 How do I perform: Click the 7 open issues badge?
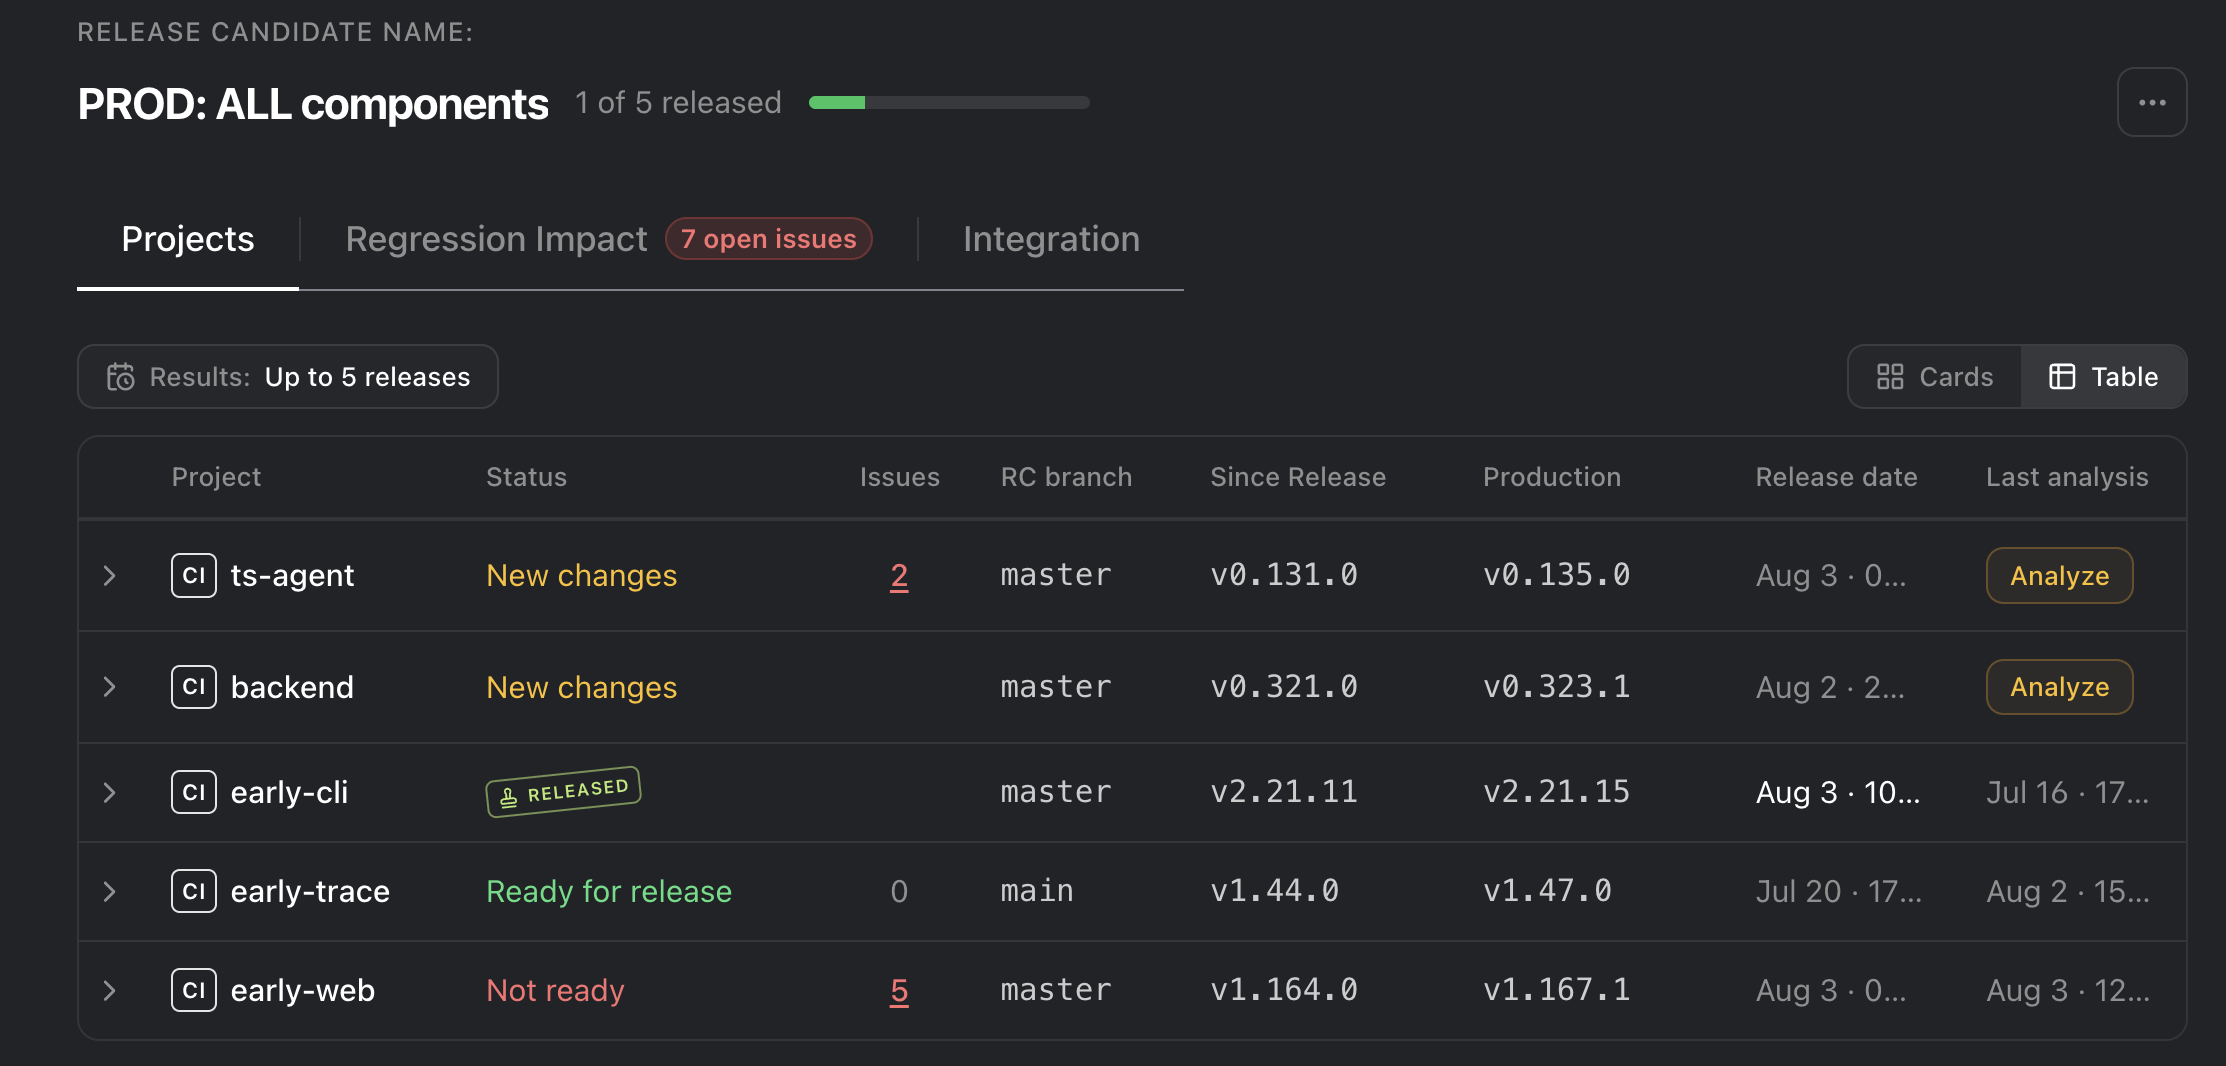click(x=769, y=239)
